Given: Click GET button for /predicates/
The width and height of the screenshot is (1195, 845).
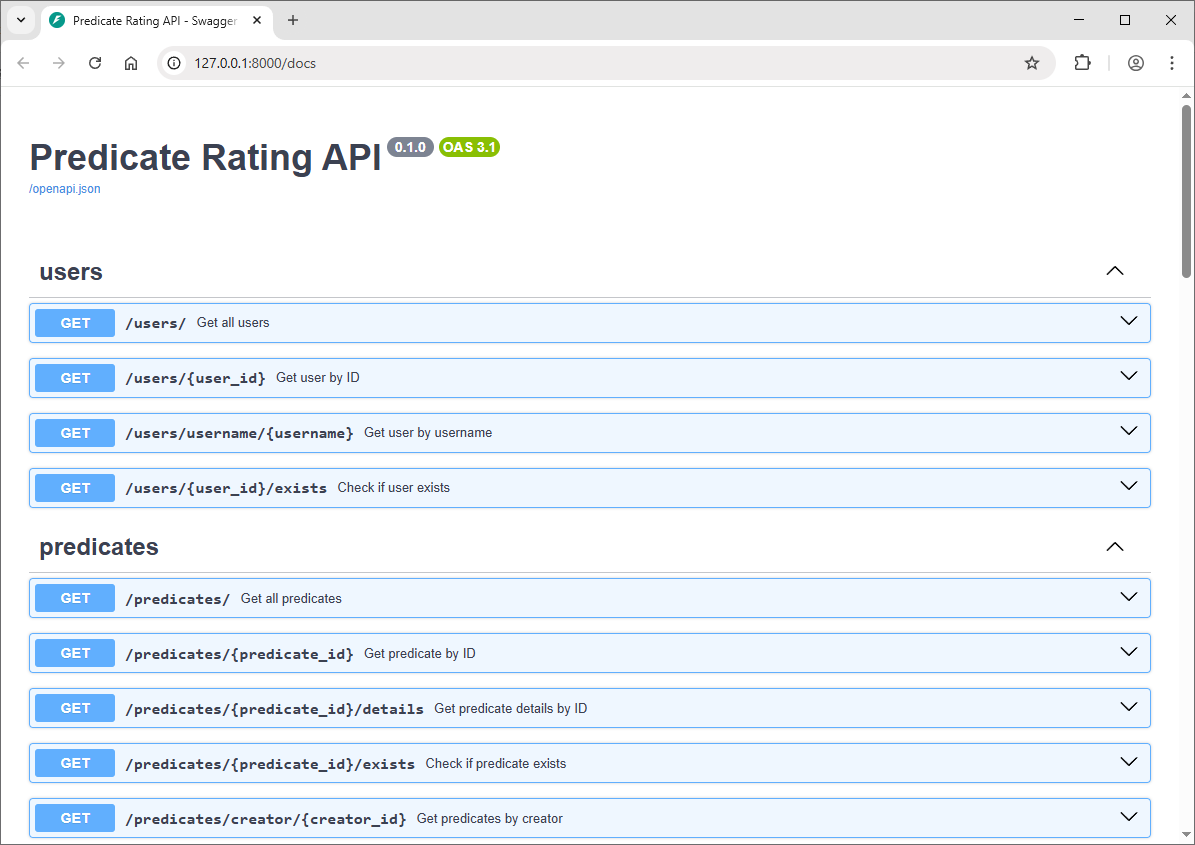Looking at the screenshot, I should (75, 598).
